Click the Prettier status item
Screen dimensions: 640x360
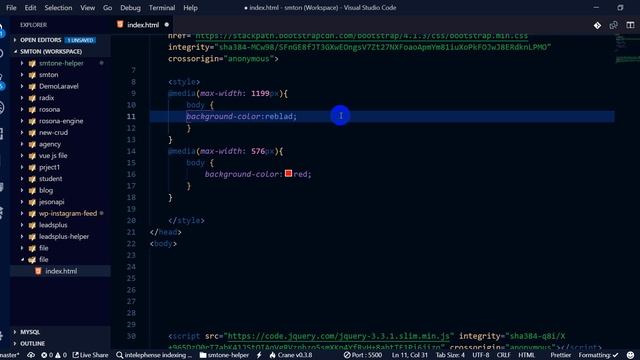click(x=560, y=355)
